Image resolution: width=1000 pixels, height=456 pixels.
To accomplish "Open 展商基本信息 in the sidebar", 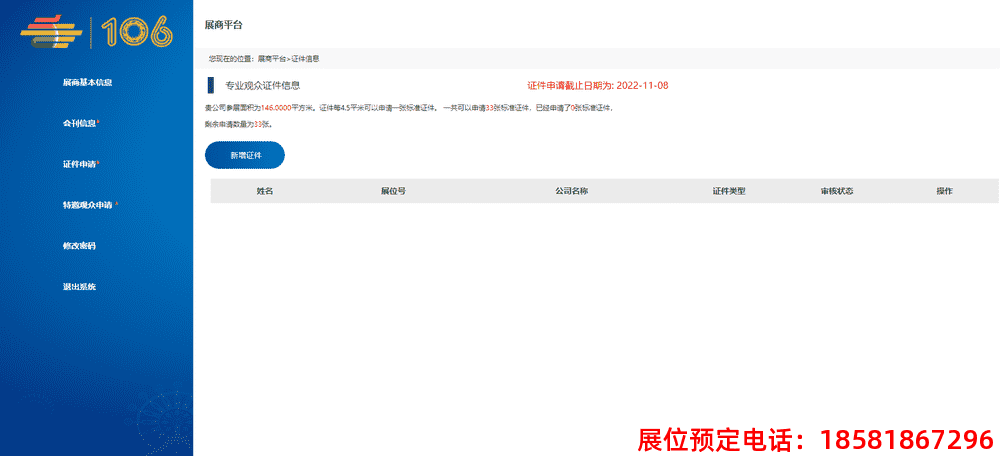I will coord(87,82).
